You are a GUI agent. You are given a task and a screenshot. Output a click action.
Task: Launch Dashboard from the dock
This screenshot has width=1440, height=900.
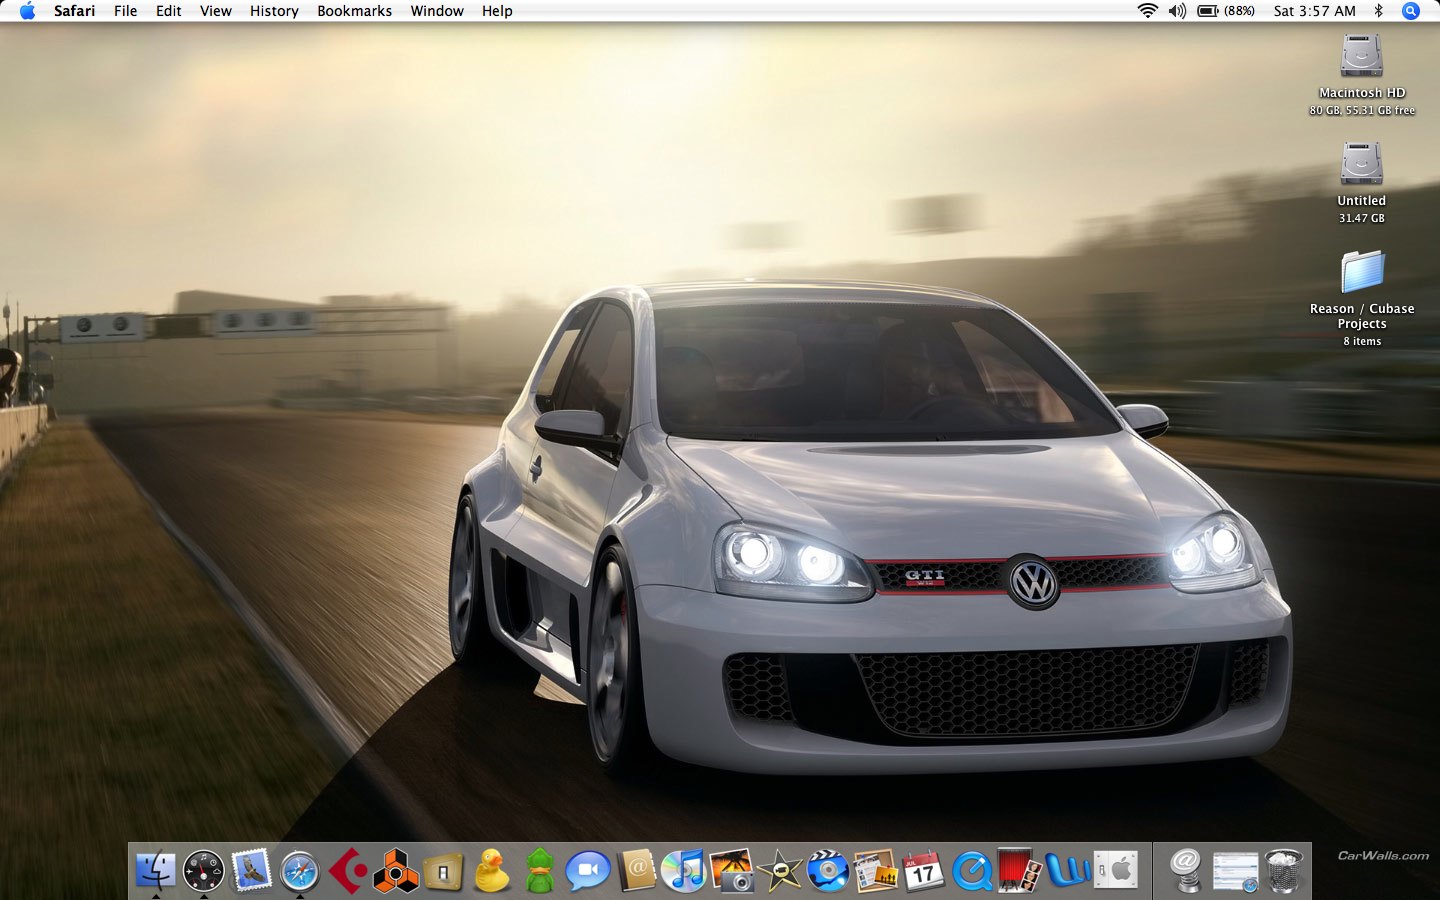[204, 870]
